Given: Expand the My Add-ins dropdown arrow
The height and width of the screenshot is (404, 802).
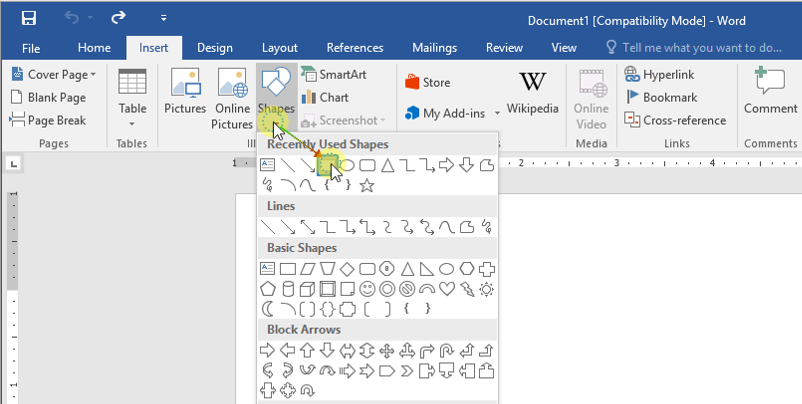Looking at the screenshot, I should coord(497,113).
